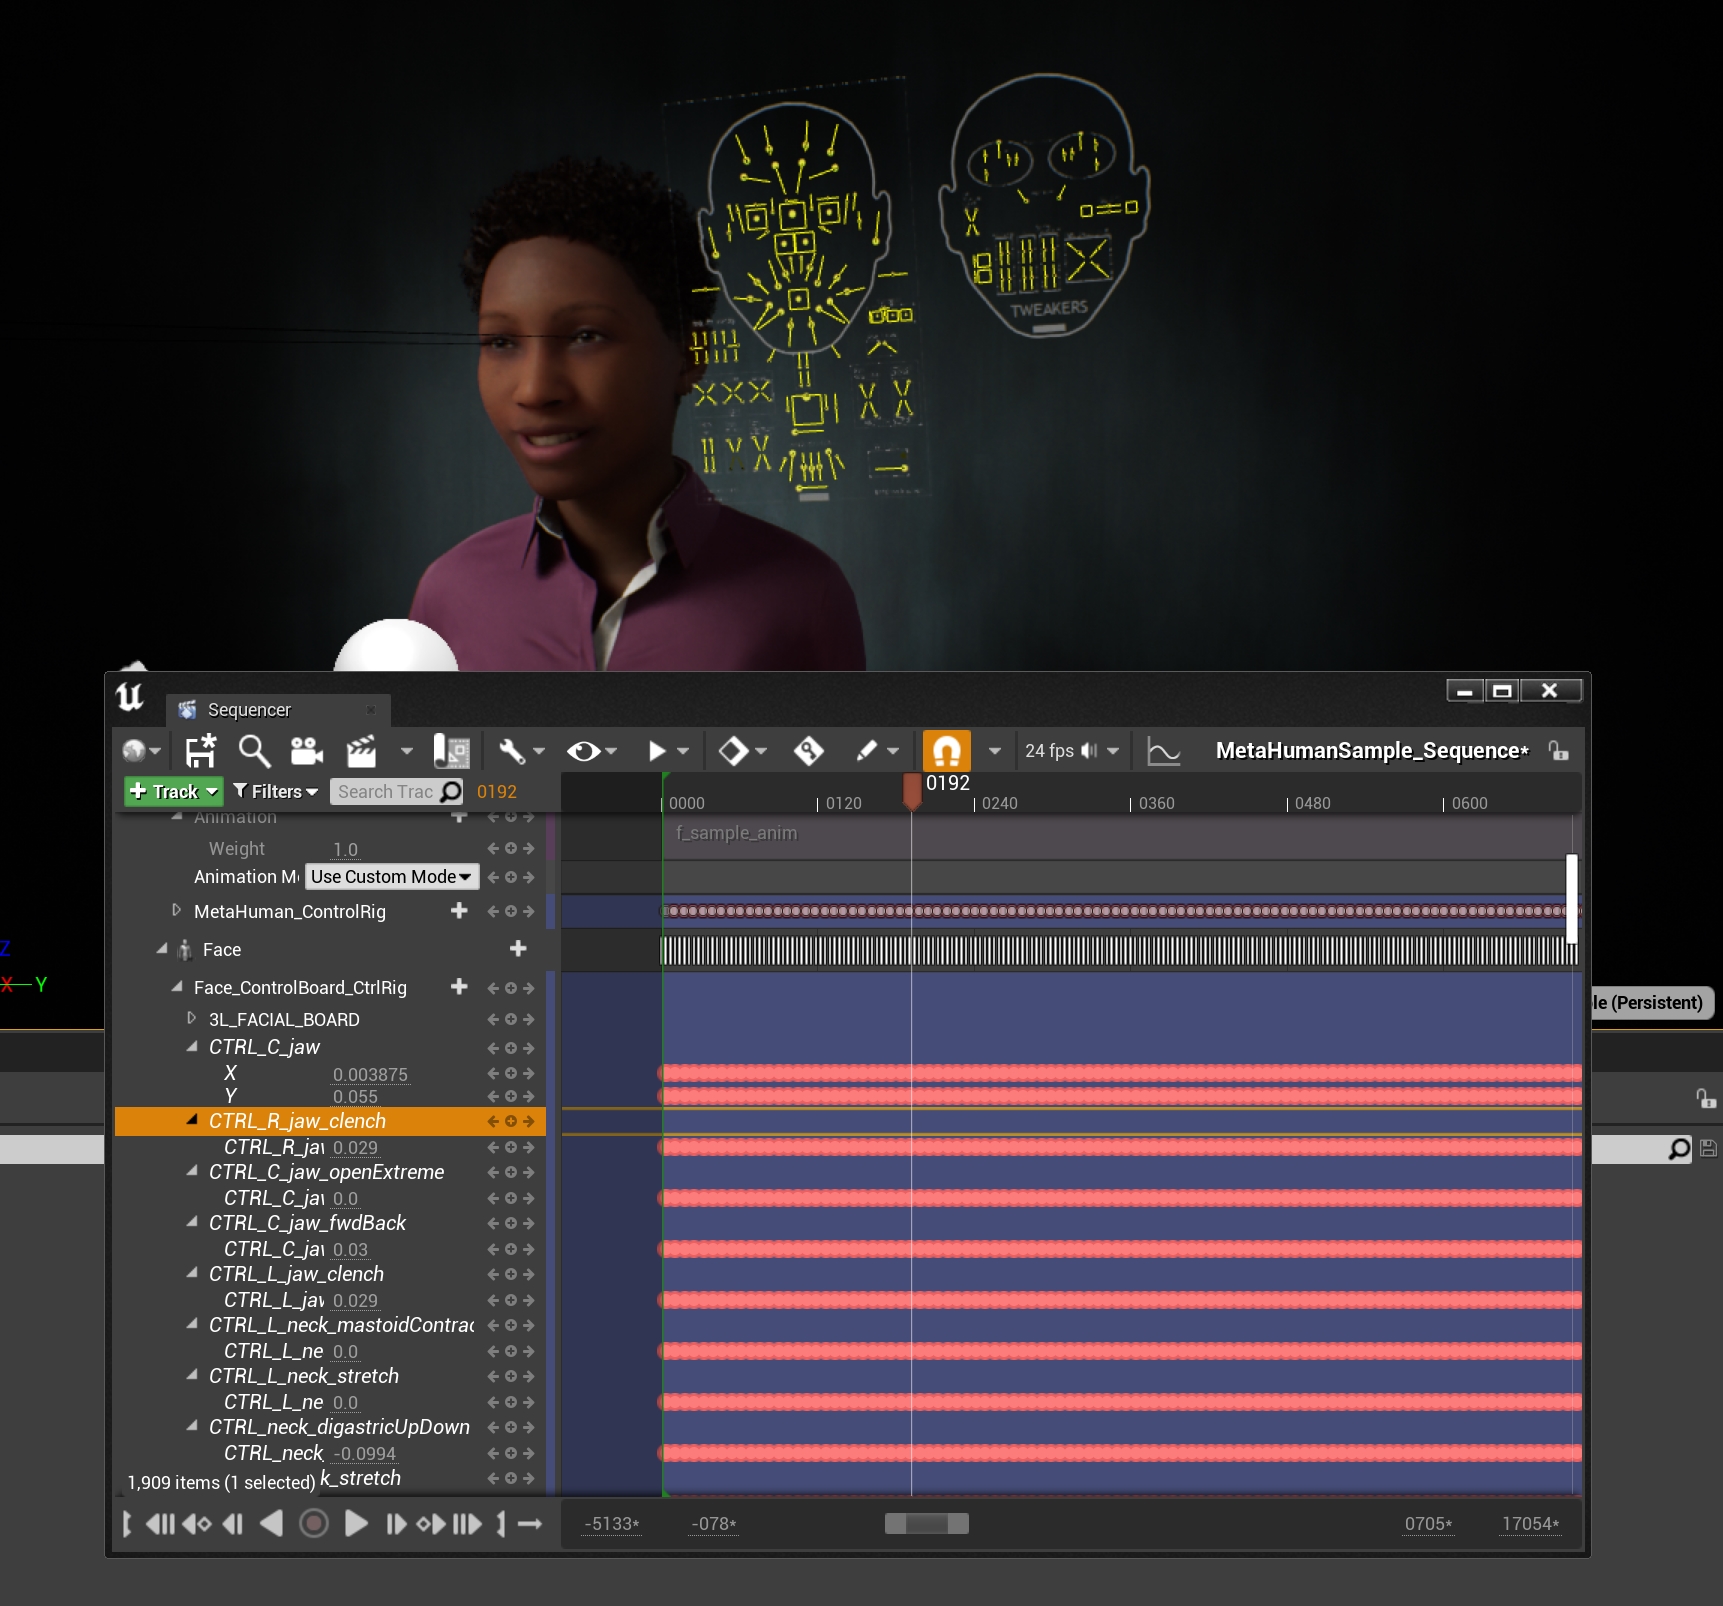Add a keyframe on the Weight track
The width and height of the screenshot is (1723, 1606).
(x=510, y=848)
